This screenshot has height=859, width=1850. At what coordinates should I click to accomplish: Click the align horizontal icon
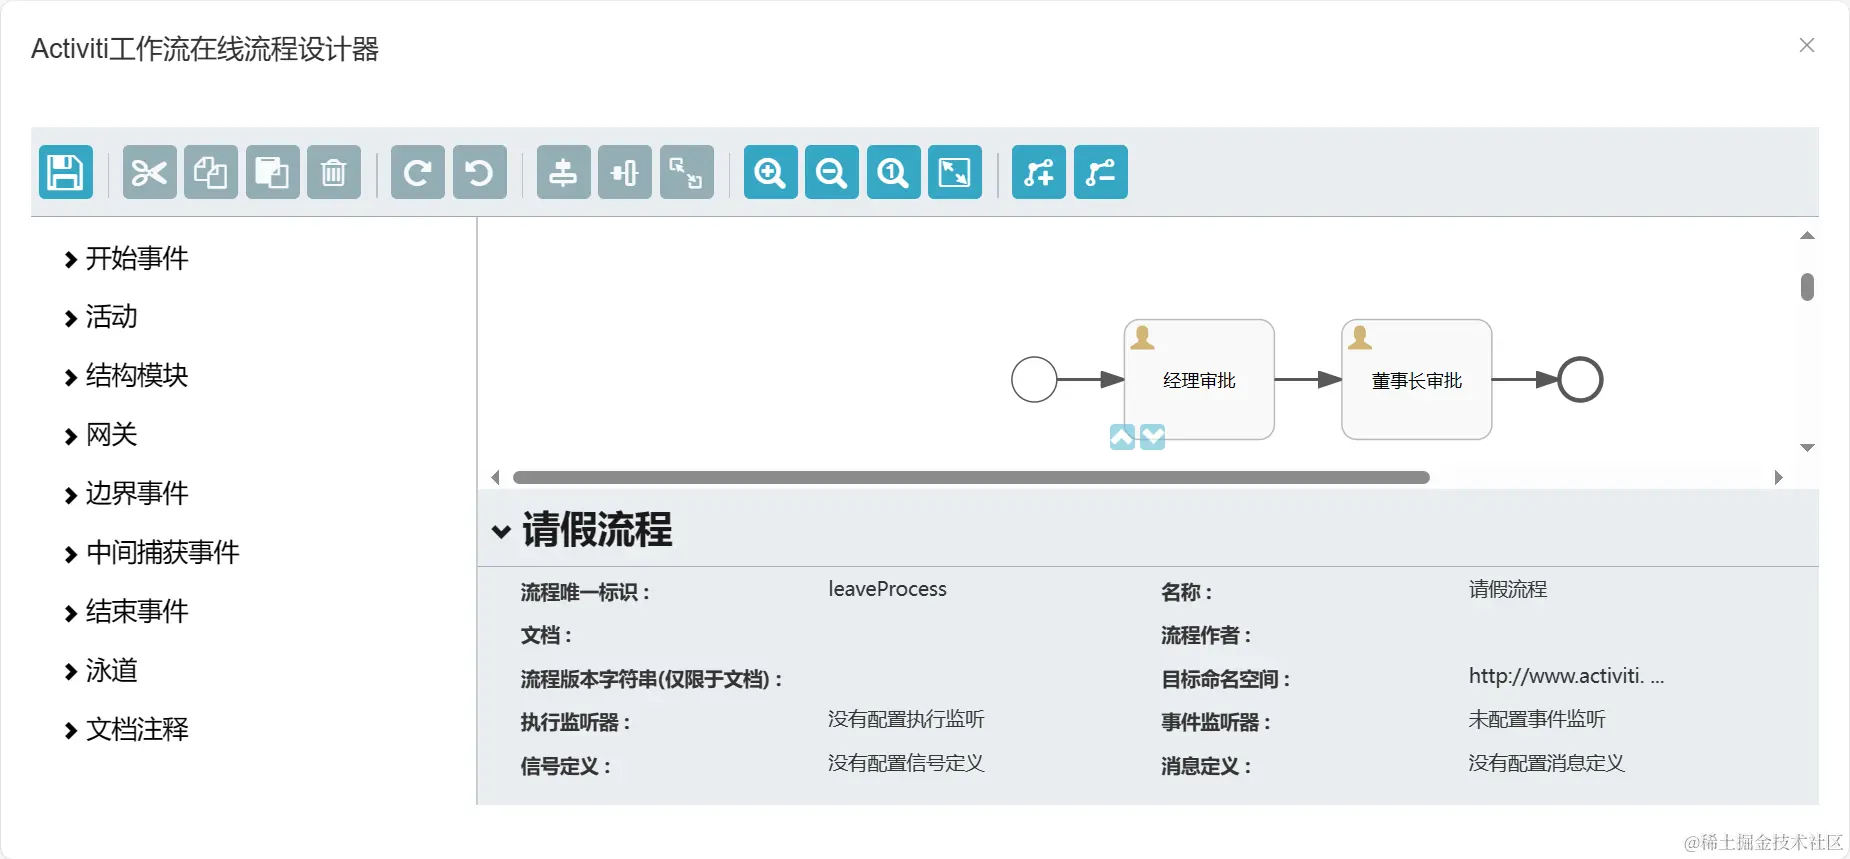click(625, 172)
